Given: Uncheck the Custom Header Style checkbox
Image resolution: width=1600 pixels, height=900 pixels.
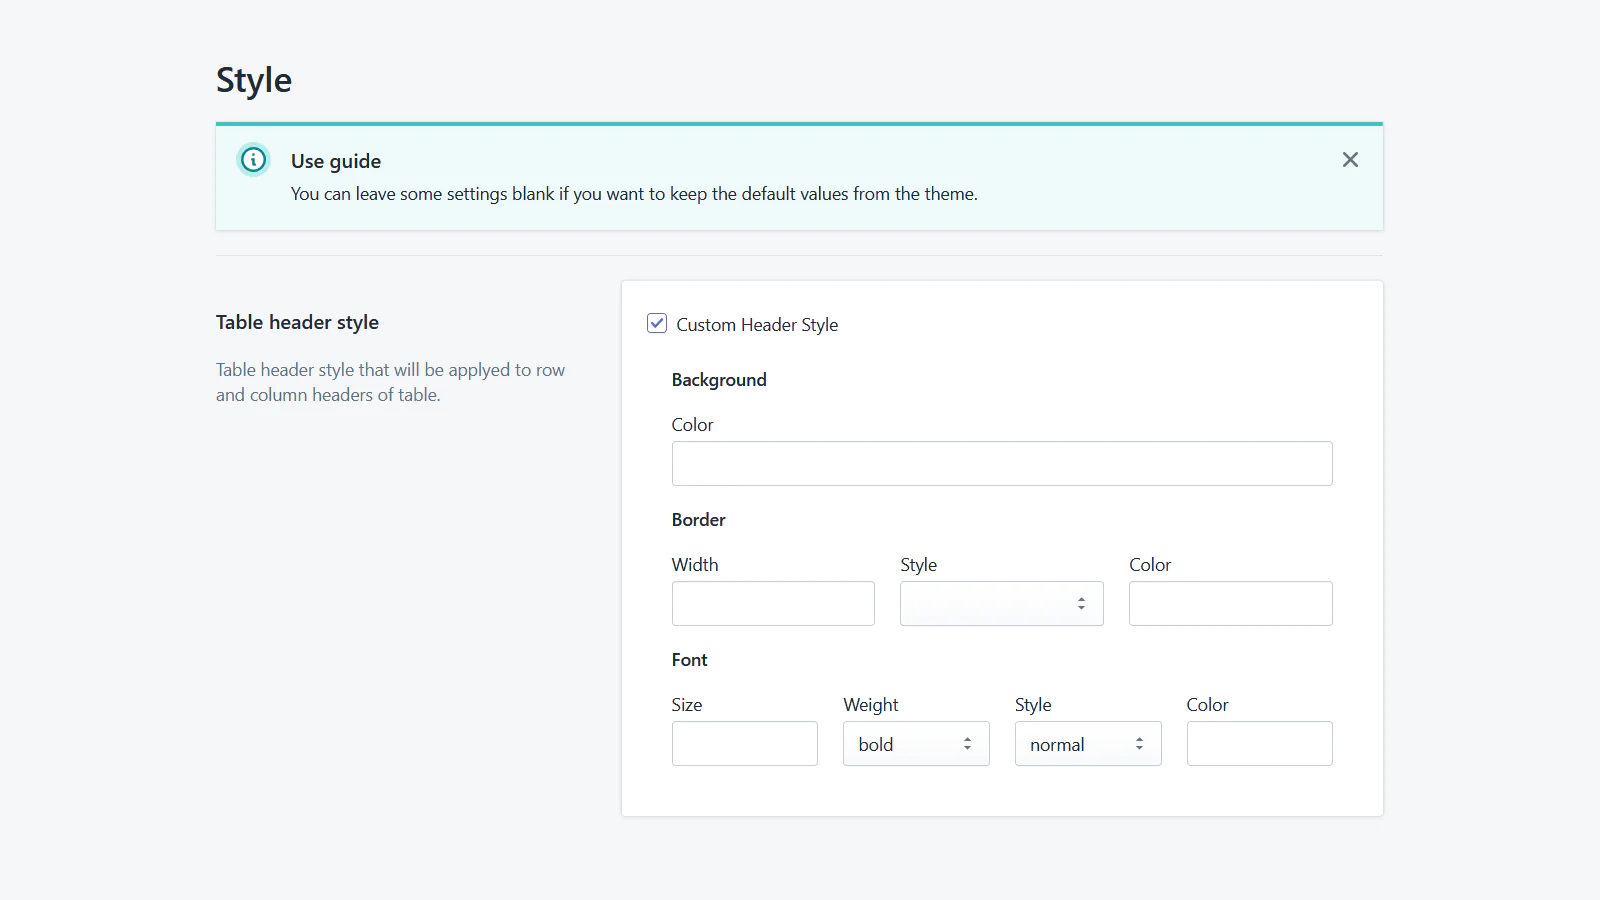Looking at the screenshot, I should tap(657, 324).
